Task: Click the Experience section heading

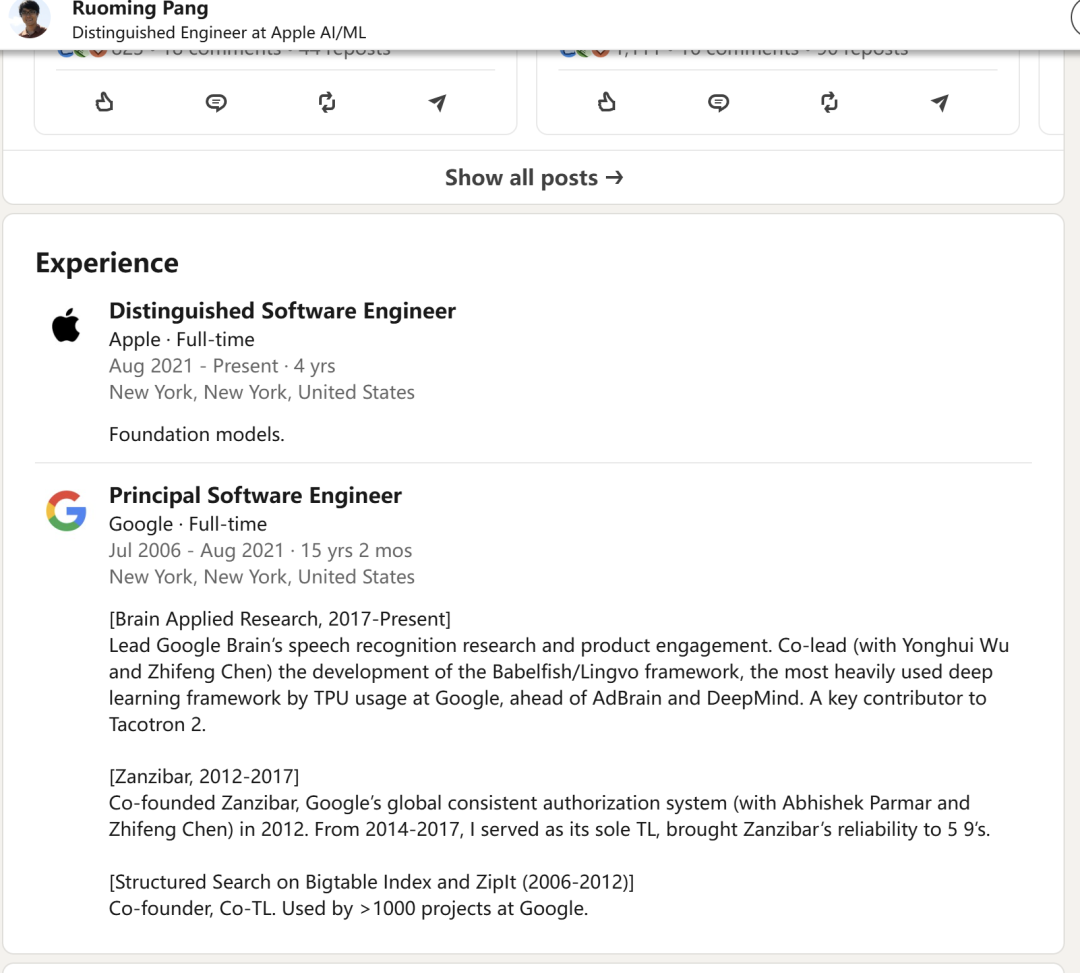Action: 107,263
